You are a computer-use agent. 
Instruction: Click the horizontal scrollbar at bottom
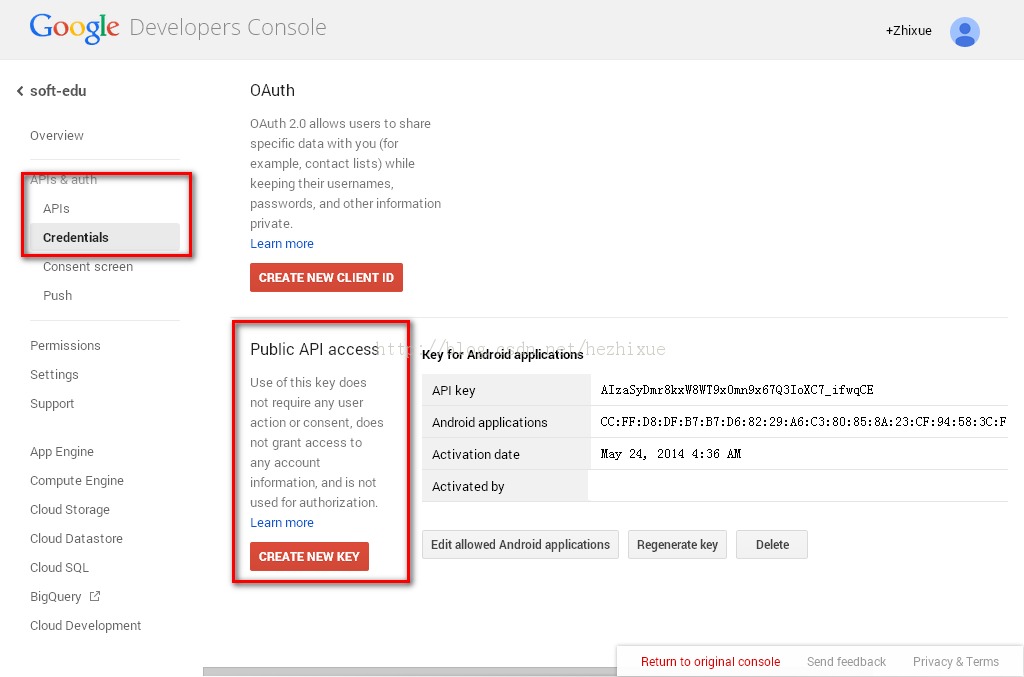pyautogui.click(x=409, y=672)
